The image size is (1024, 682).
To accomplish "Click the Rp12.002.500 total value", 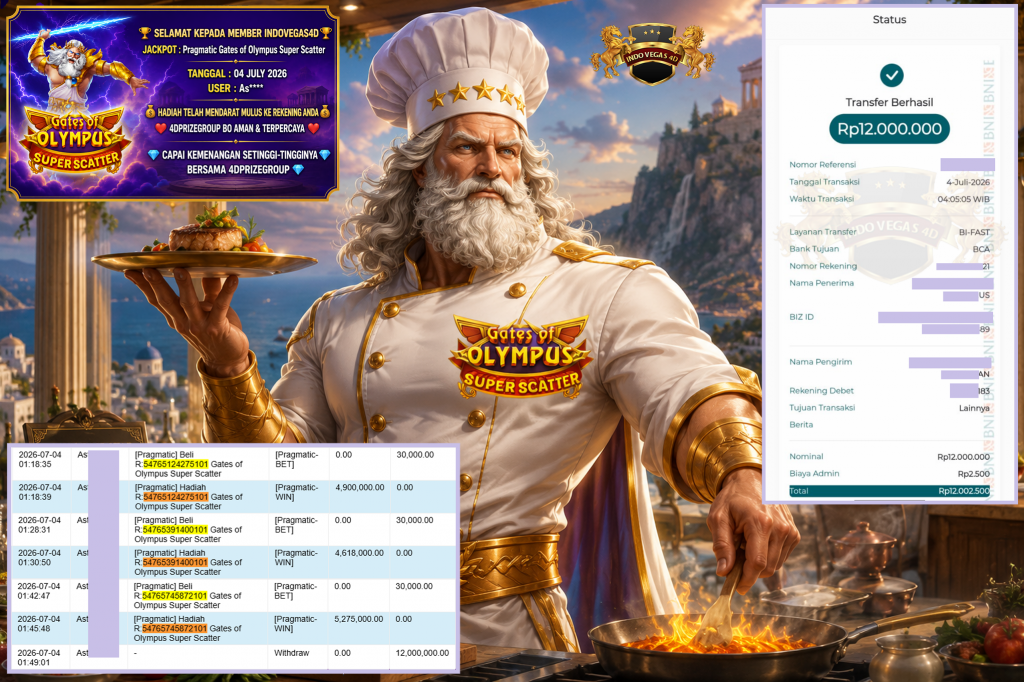I will click(964, 491).
